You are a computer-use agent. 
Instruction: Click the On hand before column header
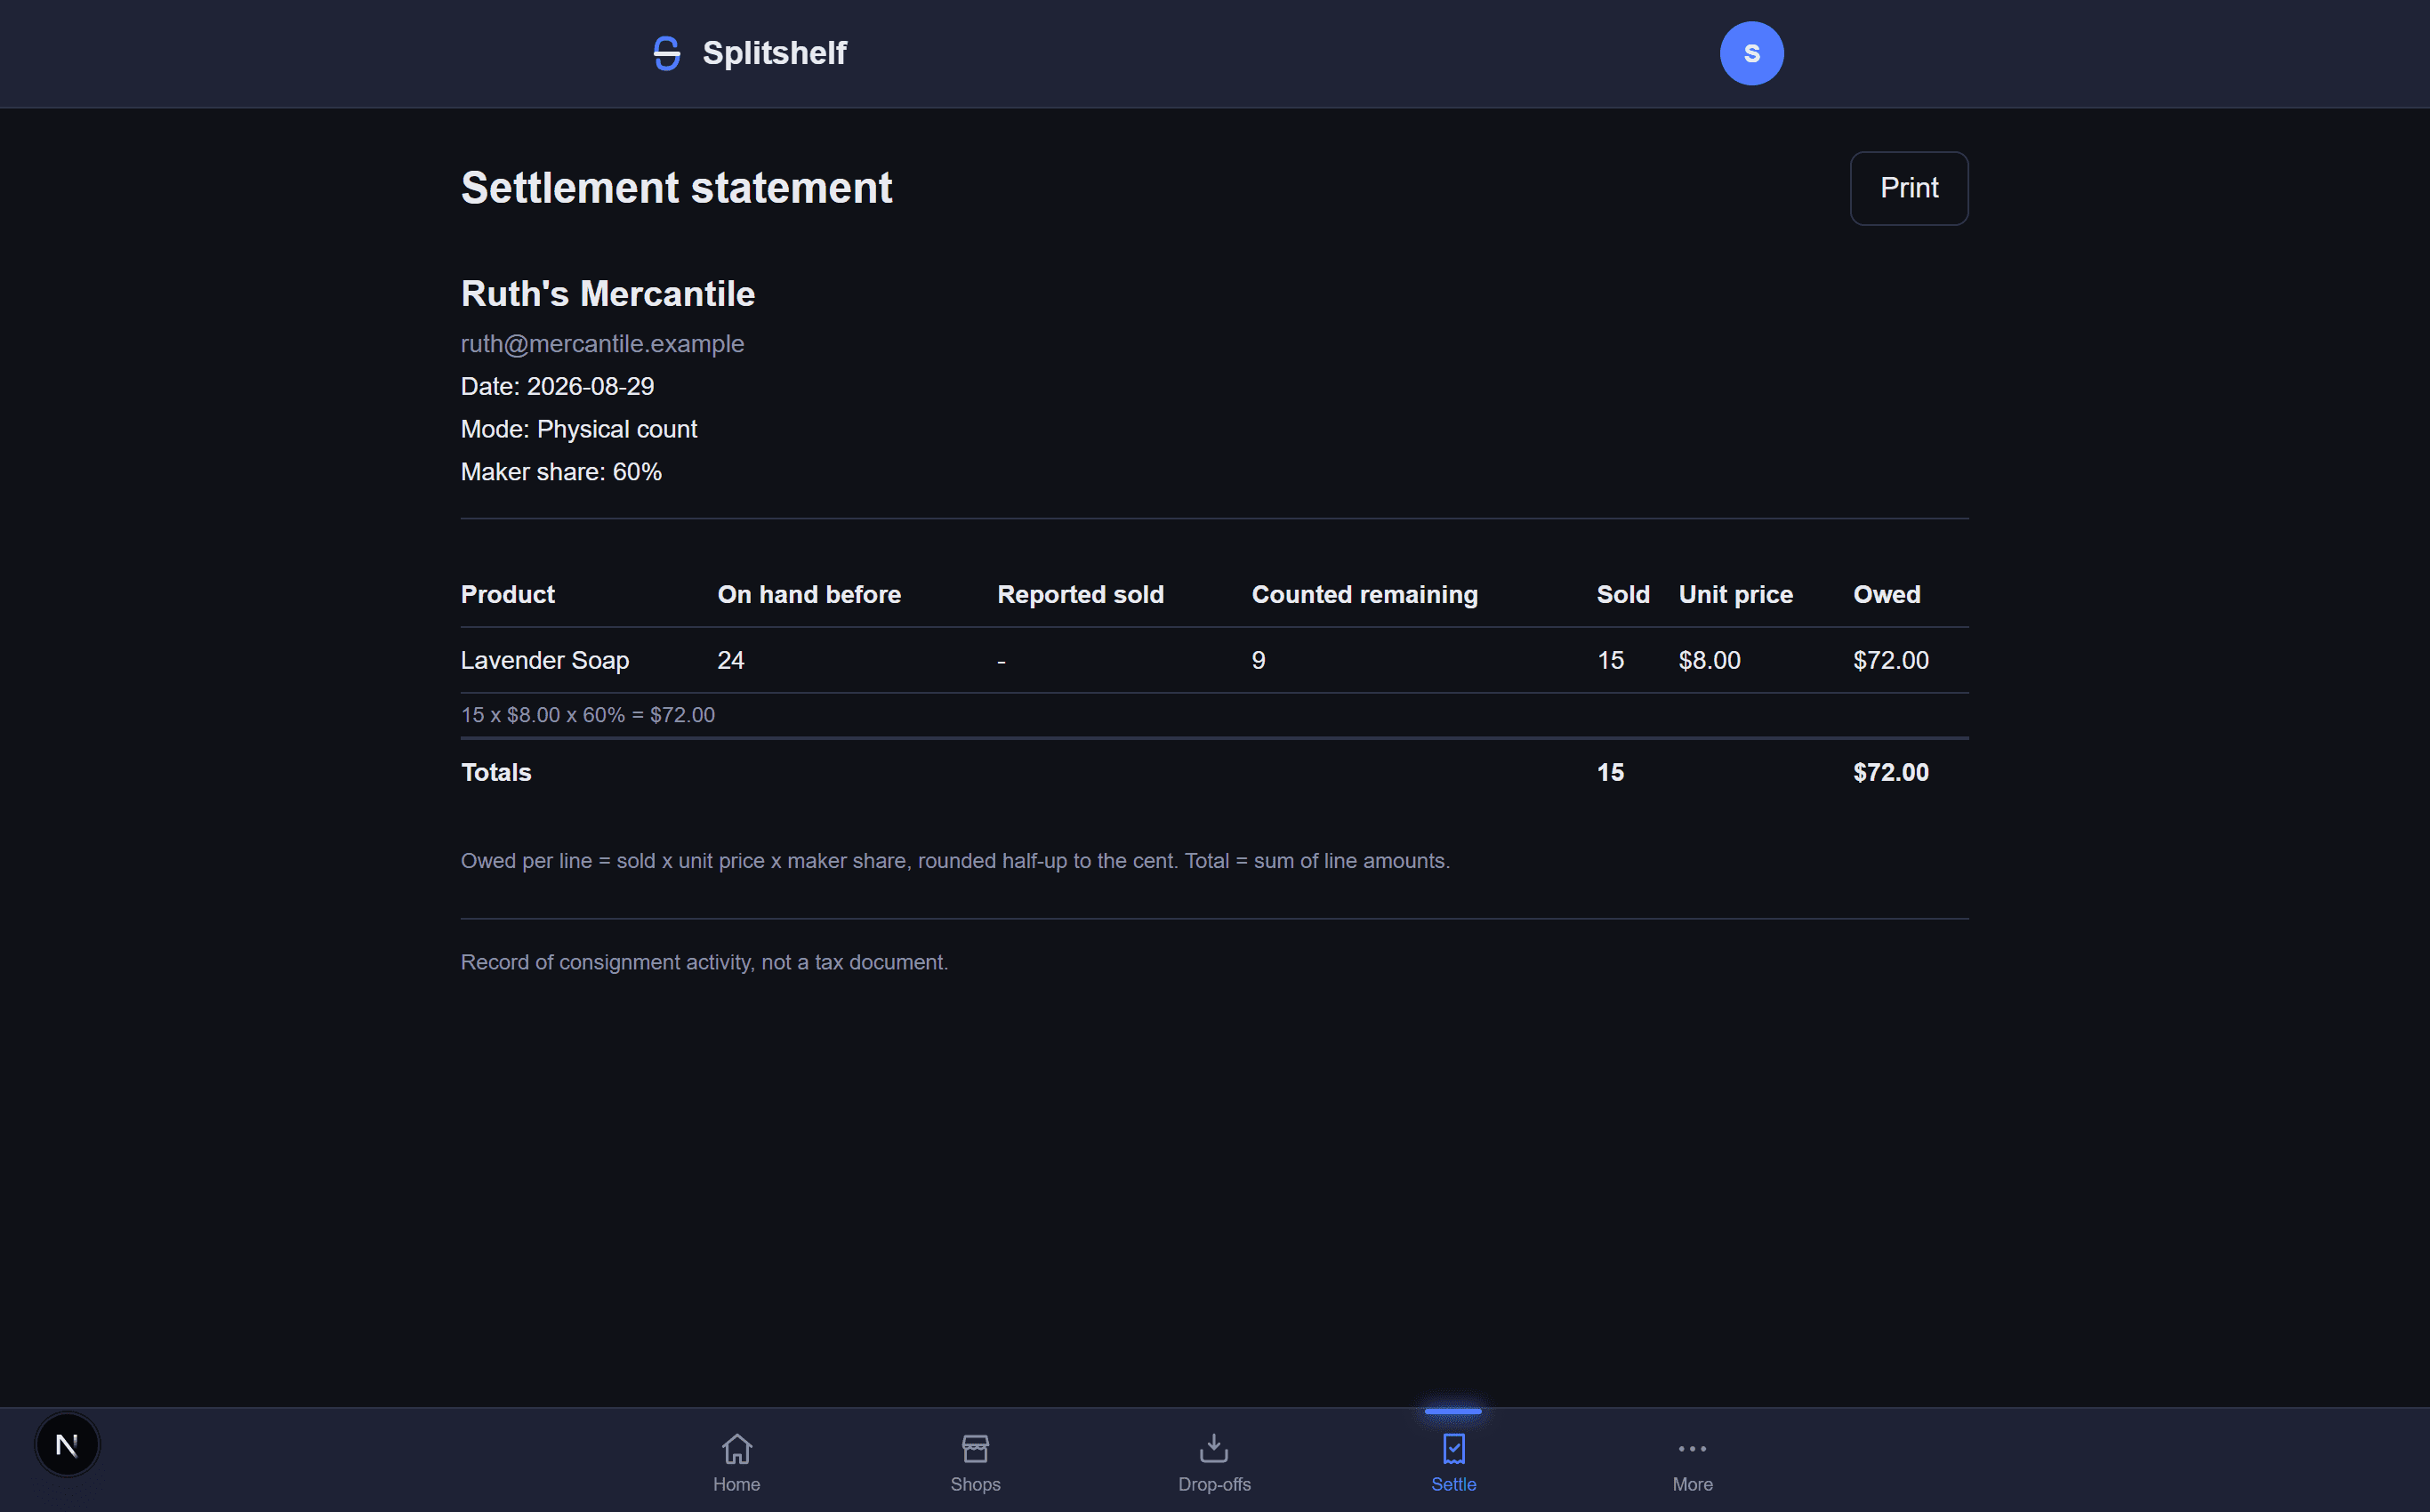tap(808, 594)
